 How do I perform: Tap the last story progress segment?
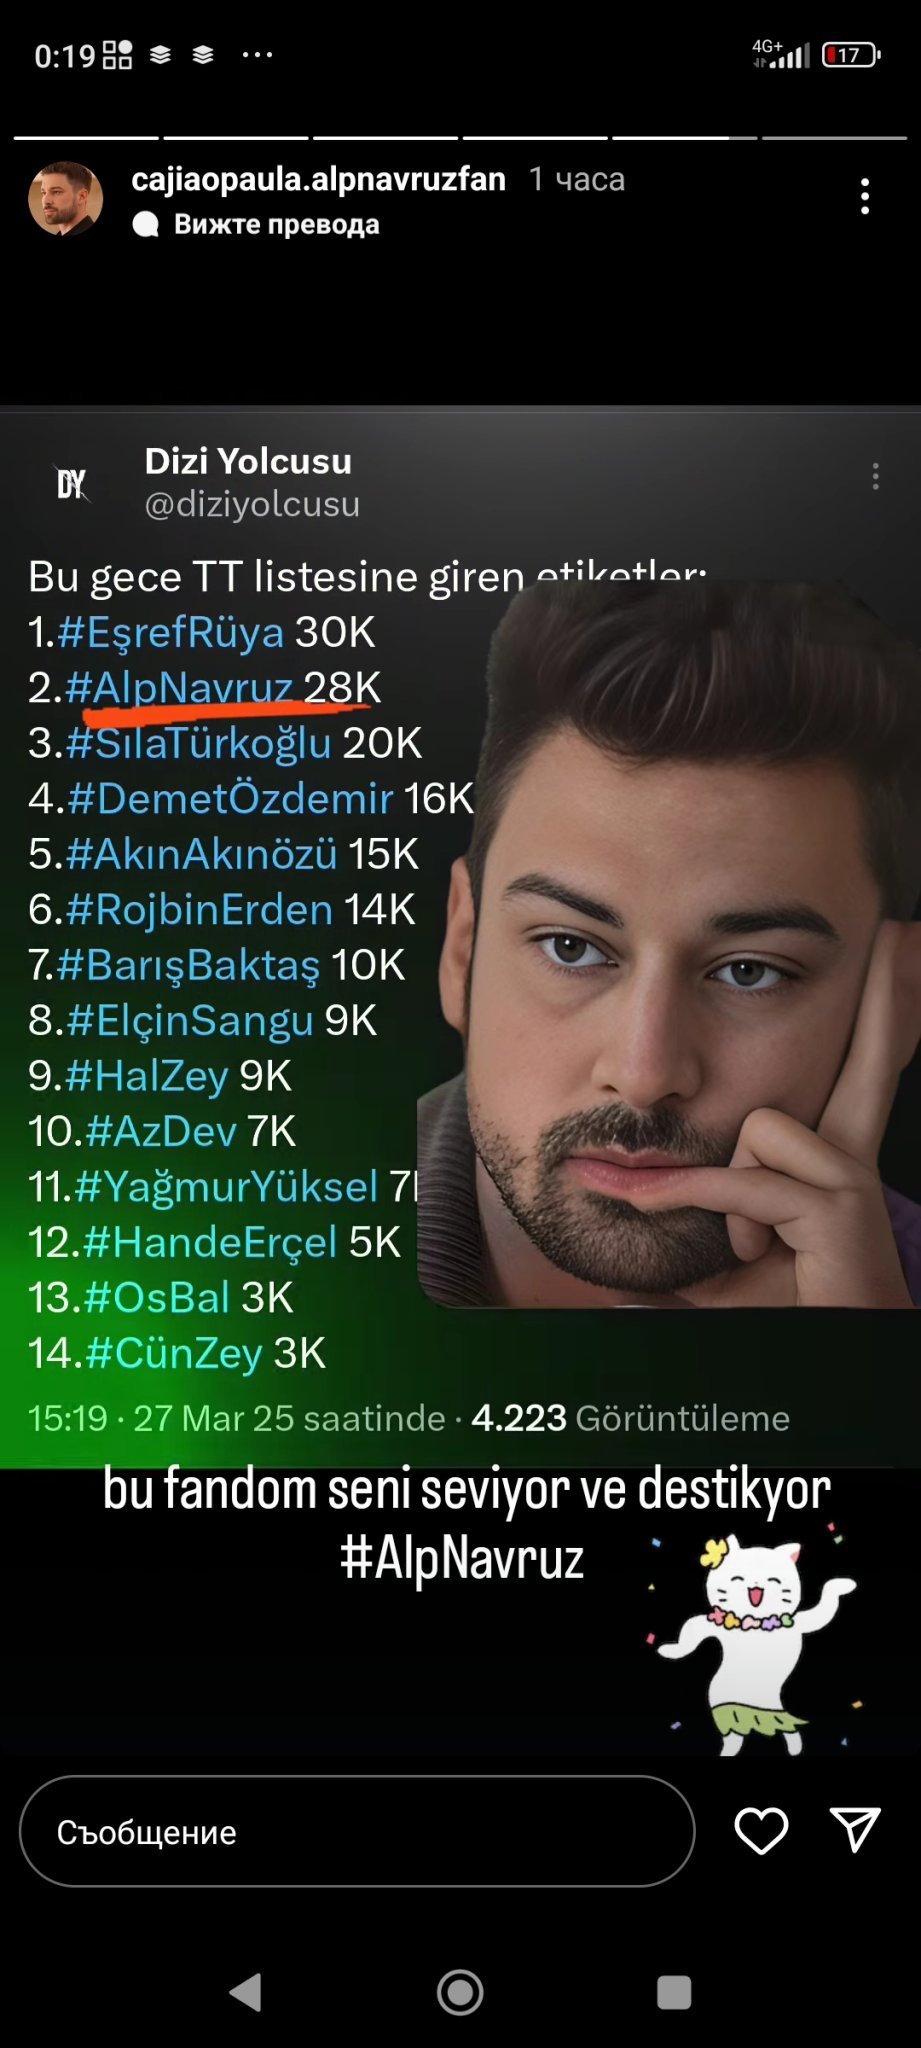[834, 137]
